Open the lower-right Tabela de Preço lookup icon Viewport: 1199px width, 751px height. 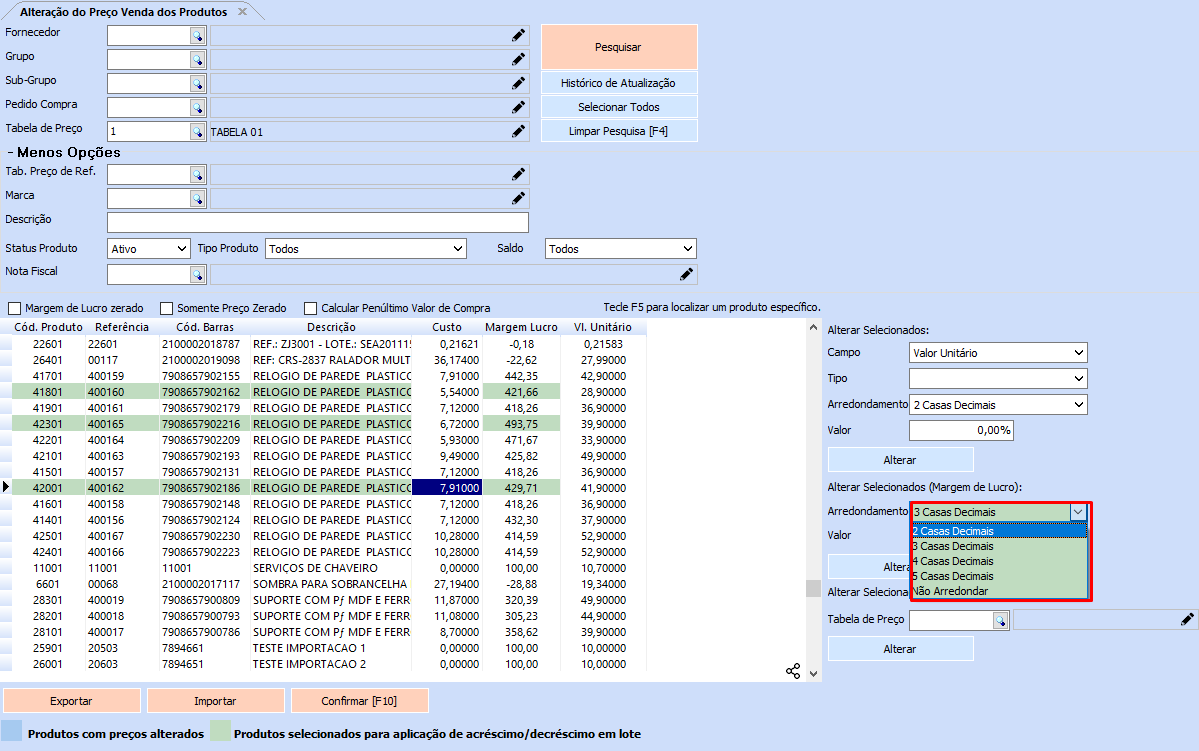point(999,620)
